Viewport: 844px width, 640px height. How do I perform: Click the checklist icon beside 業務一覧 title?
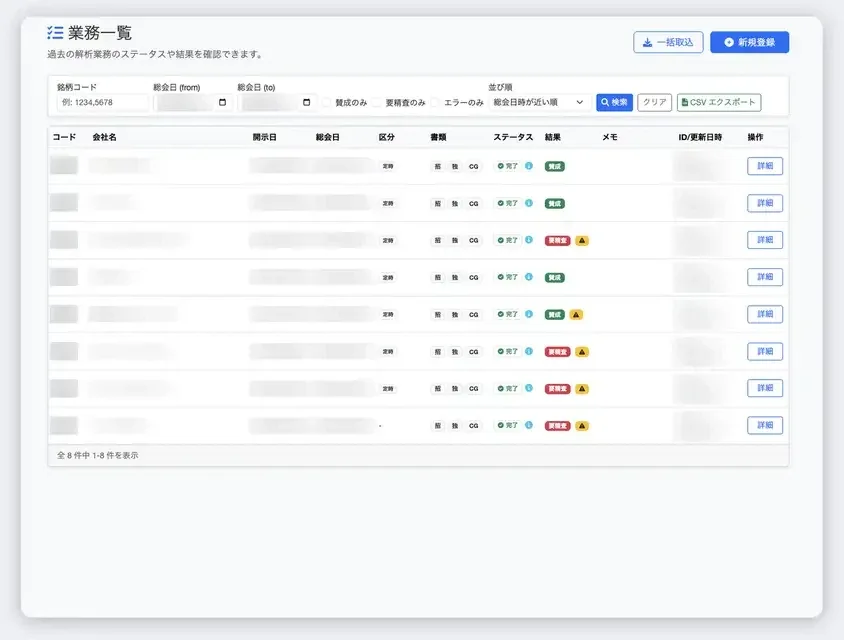point(55,33)
